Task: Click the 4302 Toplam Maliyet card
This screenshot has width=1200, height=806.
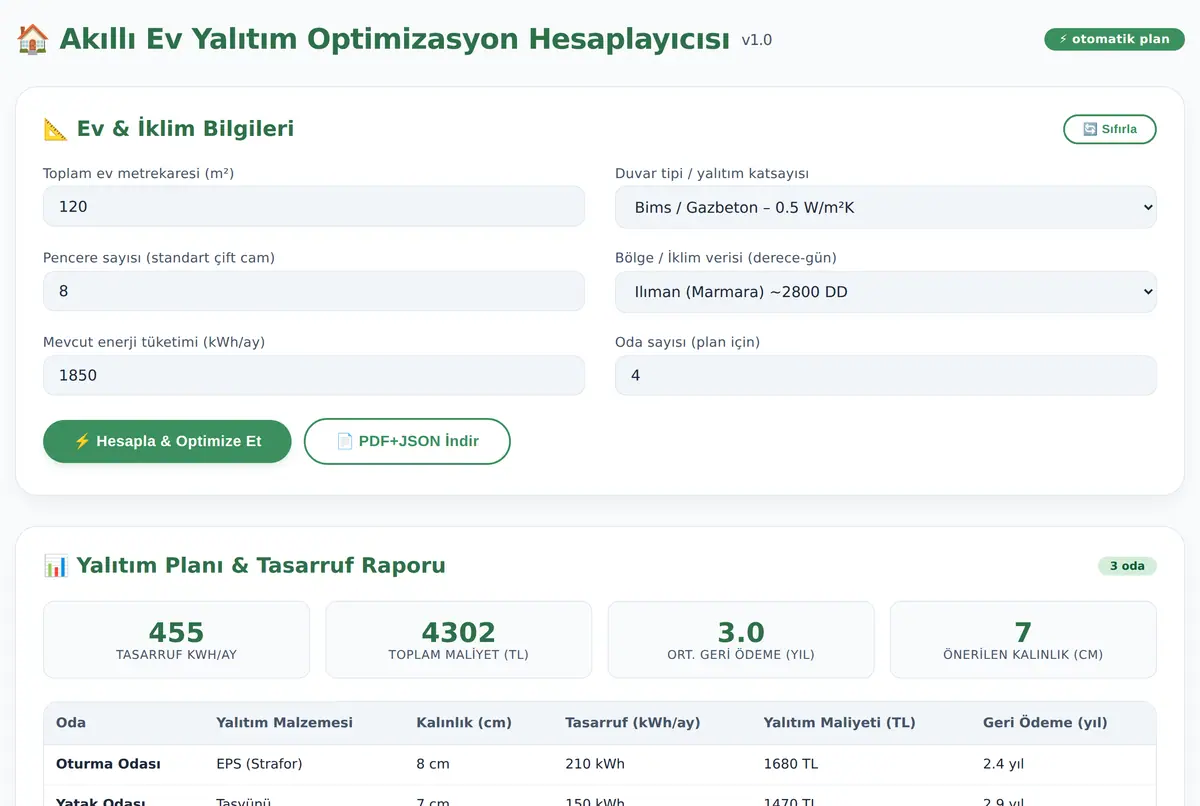Action: tap(458, 640)
